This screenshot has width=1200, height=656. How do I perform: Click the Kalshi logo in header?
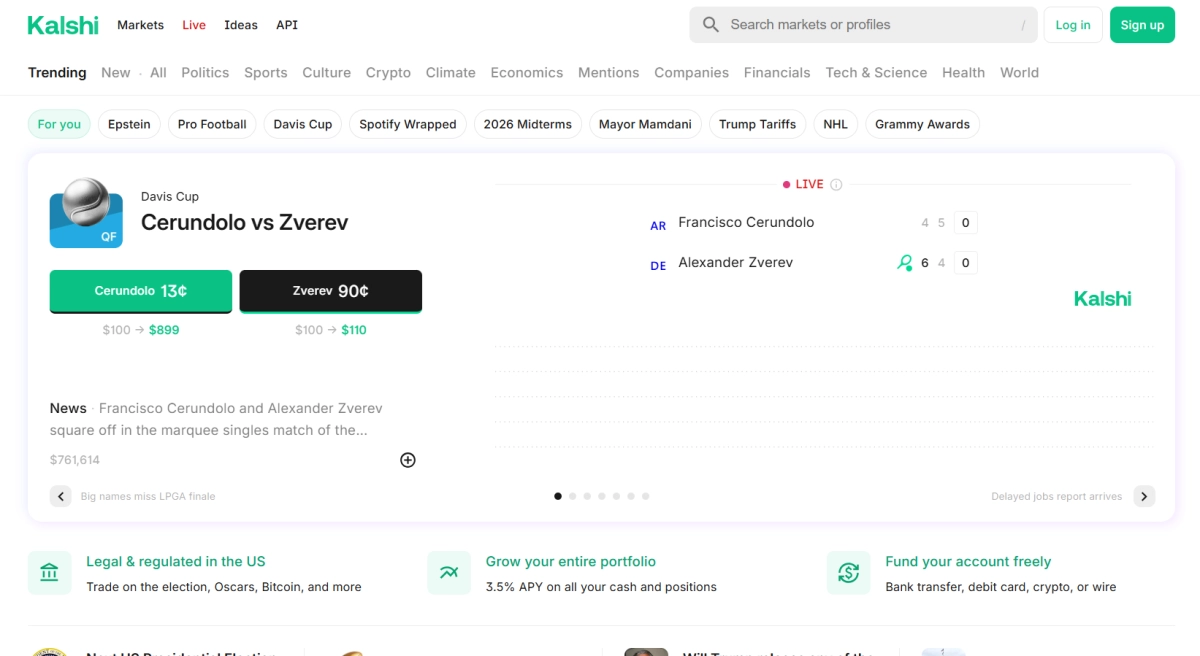click(x=63, y=25)
